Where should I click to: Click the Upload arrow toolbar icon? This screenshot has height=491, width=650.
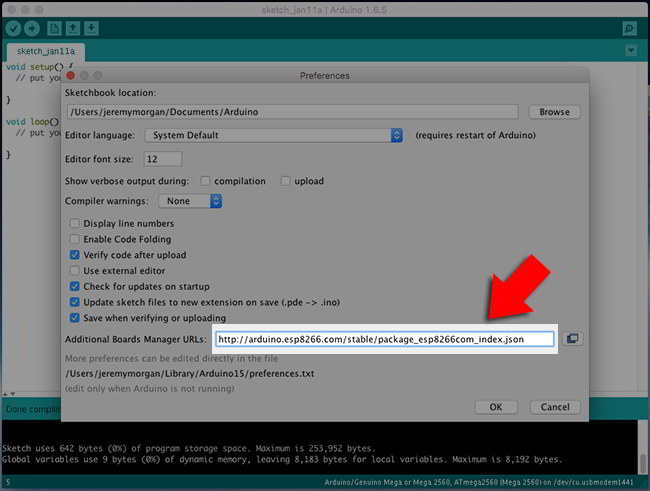tap(32, 29)
